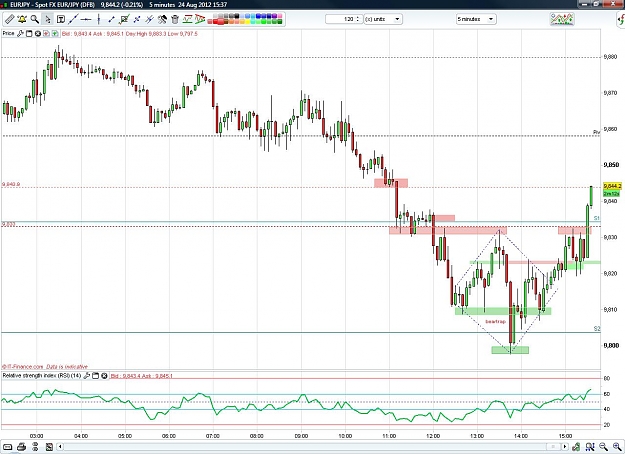The width and height of the screenshot is (625, 454).
Task: Pick the black color swatch
Action: 237,16
